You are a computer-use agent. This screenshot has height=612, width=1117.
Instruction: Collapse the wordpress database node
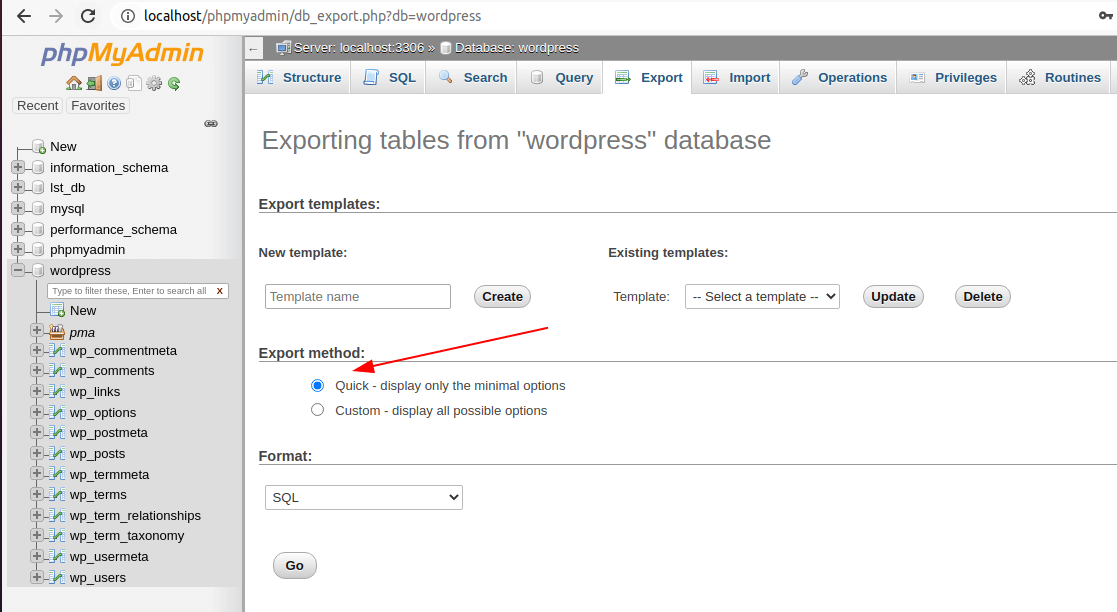point(18,270)
